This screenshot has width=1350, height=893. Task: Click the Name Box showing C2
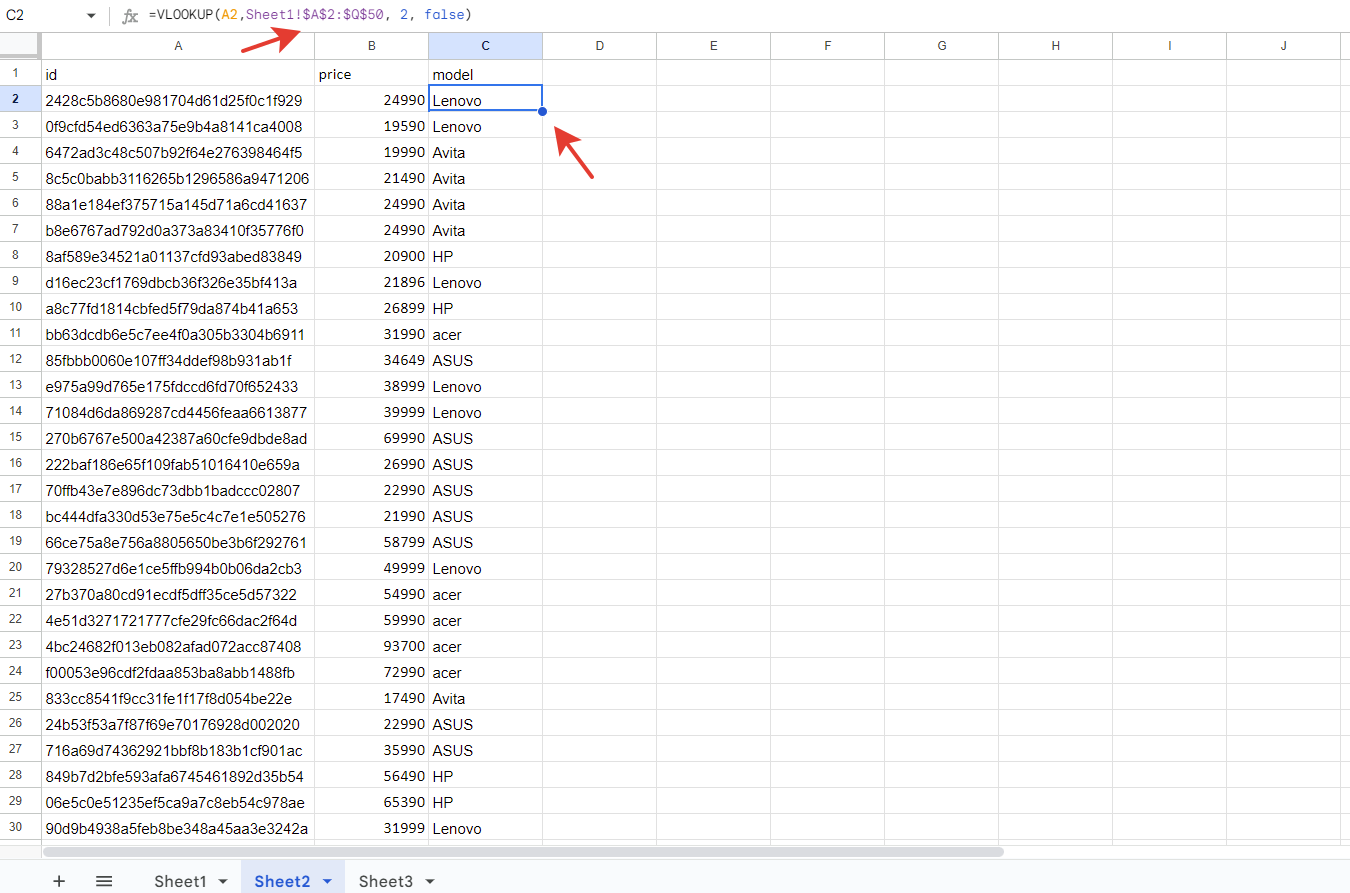(x=40, y=16)
